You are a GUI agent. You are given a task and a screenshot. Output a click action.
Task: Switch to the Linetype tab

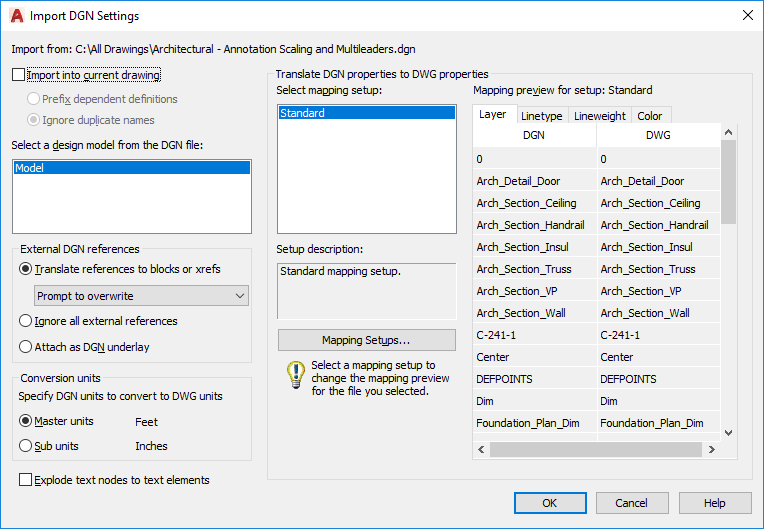click(x=541, y=116)
